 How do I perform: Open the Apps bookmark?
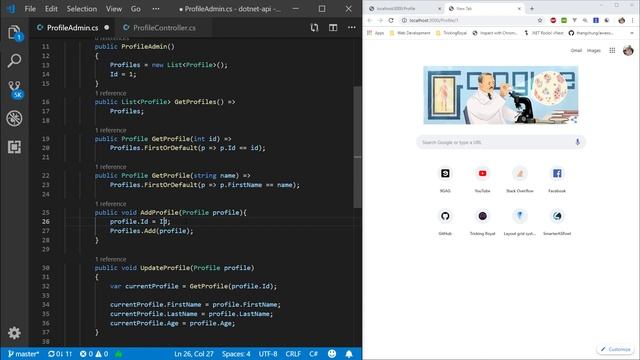[x=376, y=33]
